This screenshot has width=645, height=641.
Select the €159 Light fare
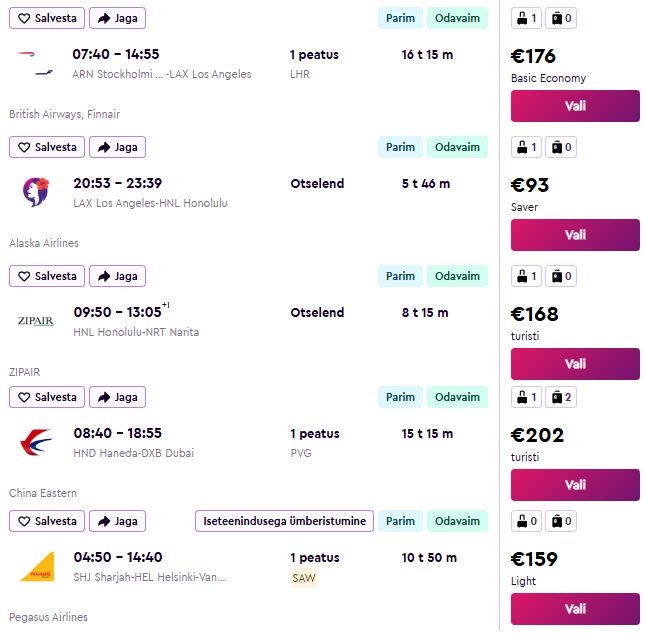[x=575, y=608]
